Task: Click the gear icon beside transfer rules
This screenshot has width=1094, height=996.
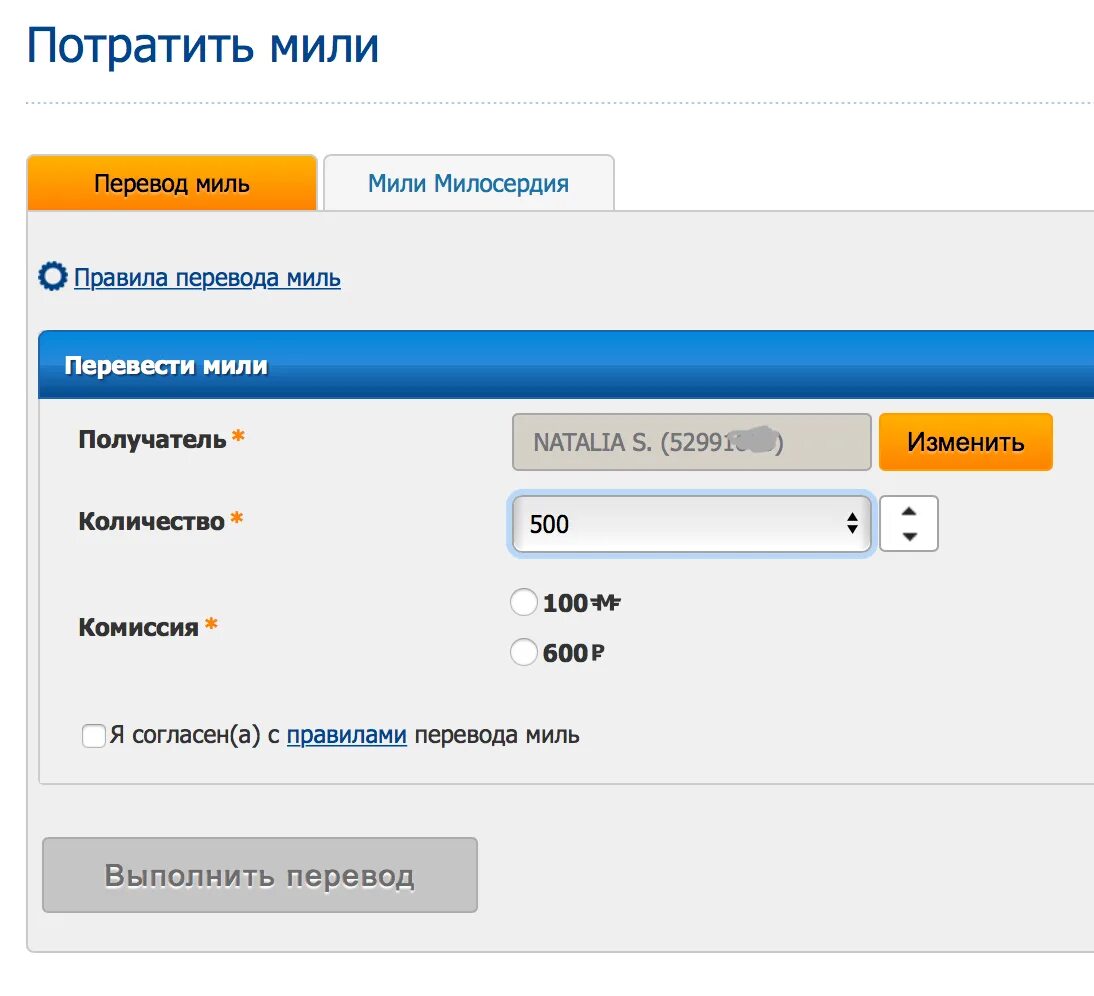Action: 52,276
